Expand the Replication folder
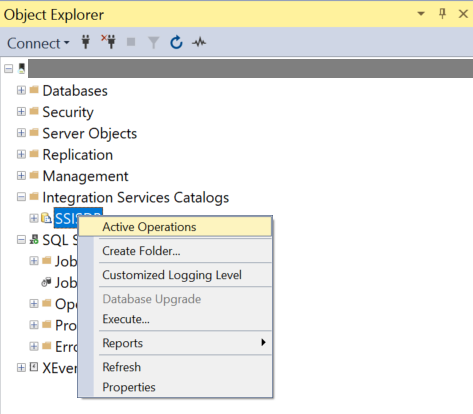 (21, 154)
